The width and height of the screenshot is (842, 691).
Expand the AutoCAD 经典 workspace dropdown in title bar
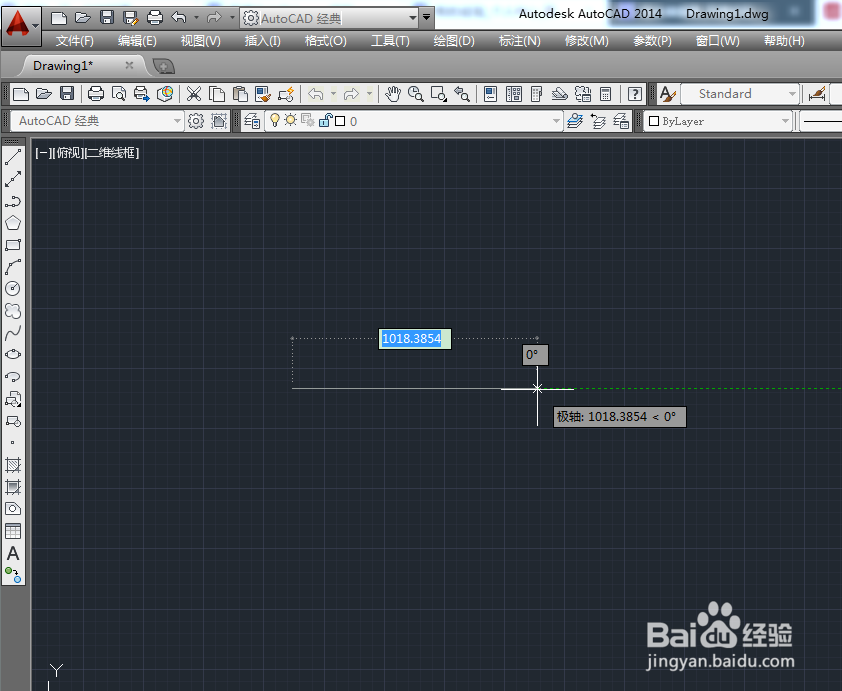click(412, 18)
